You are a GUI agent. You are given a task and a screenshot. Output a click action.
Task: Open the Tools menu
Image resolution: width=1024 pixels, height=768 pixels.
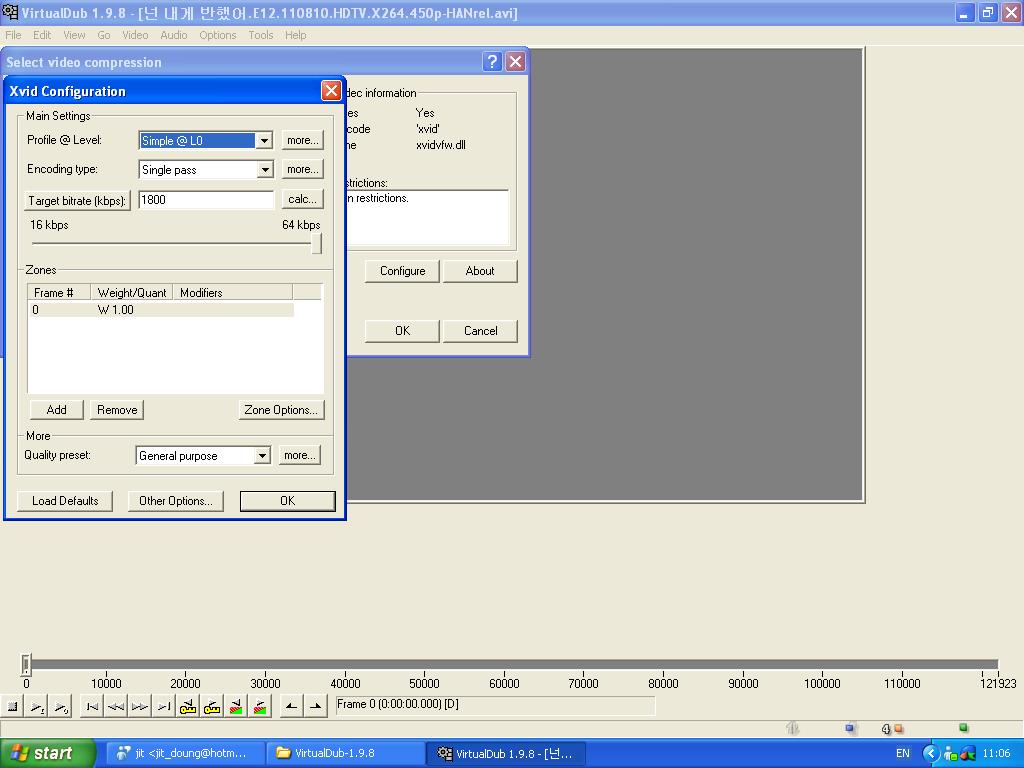[261, 35]
